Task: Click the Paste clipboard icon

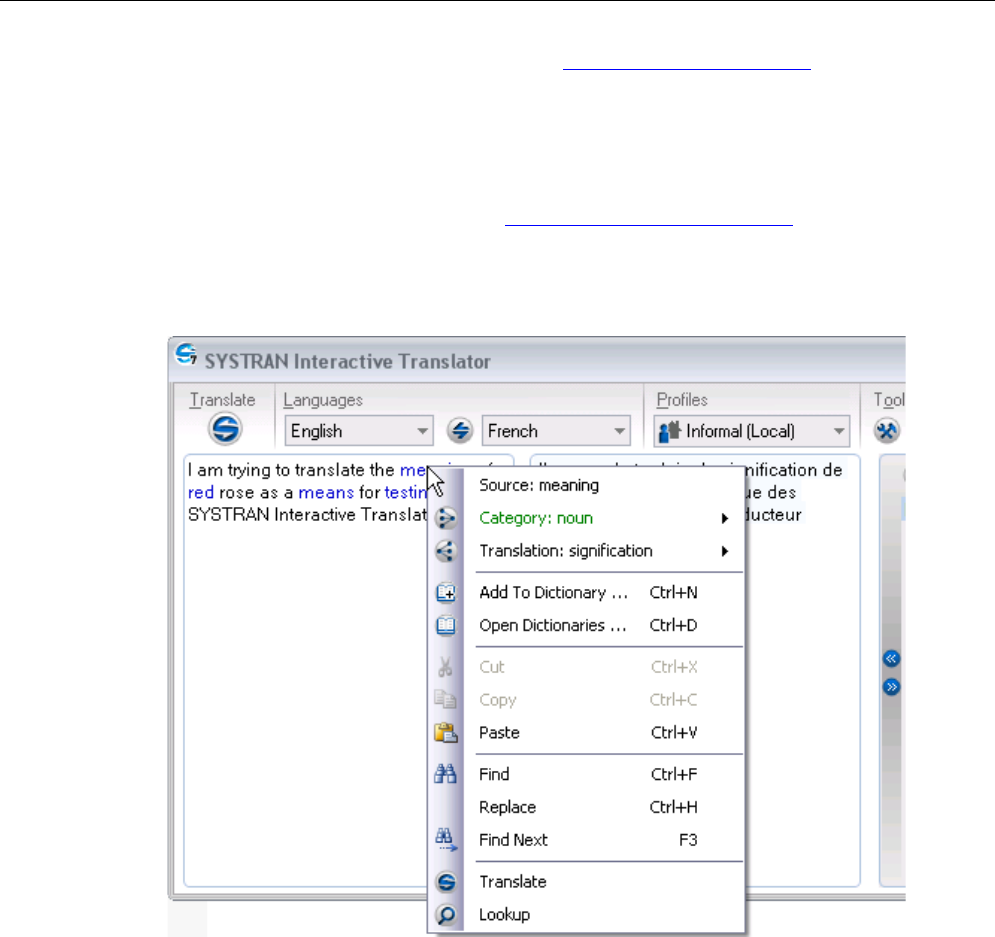Action: tap(445, 733)
